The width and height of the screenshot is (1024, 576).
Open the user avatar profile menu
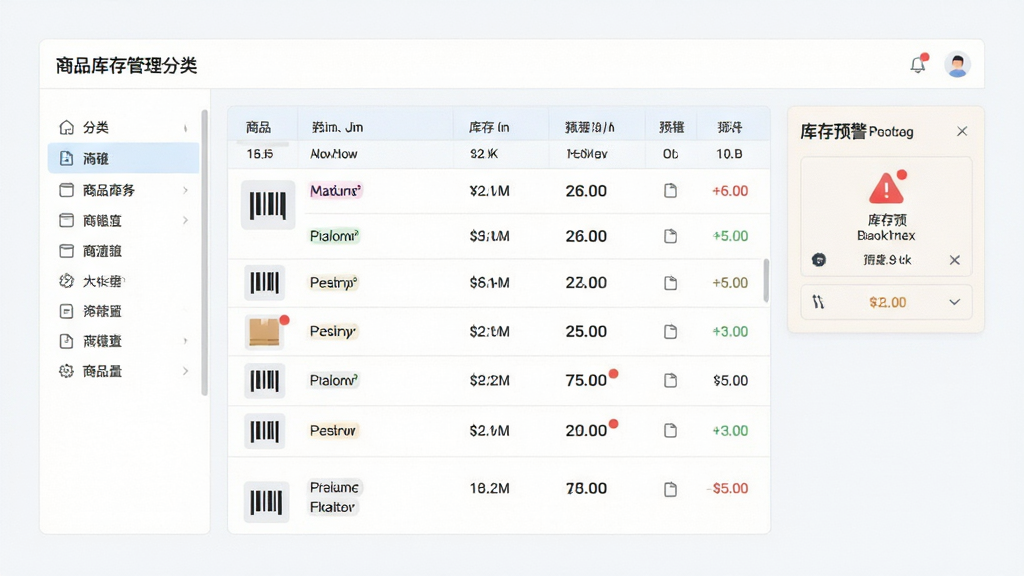tap(957, 65)
